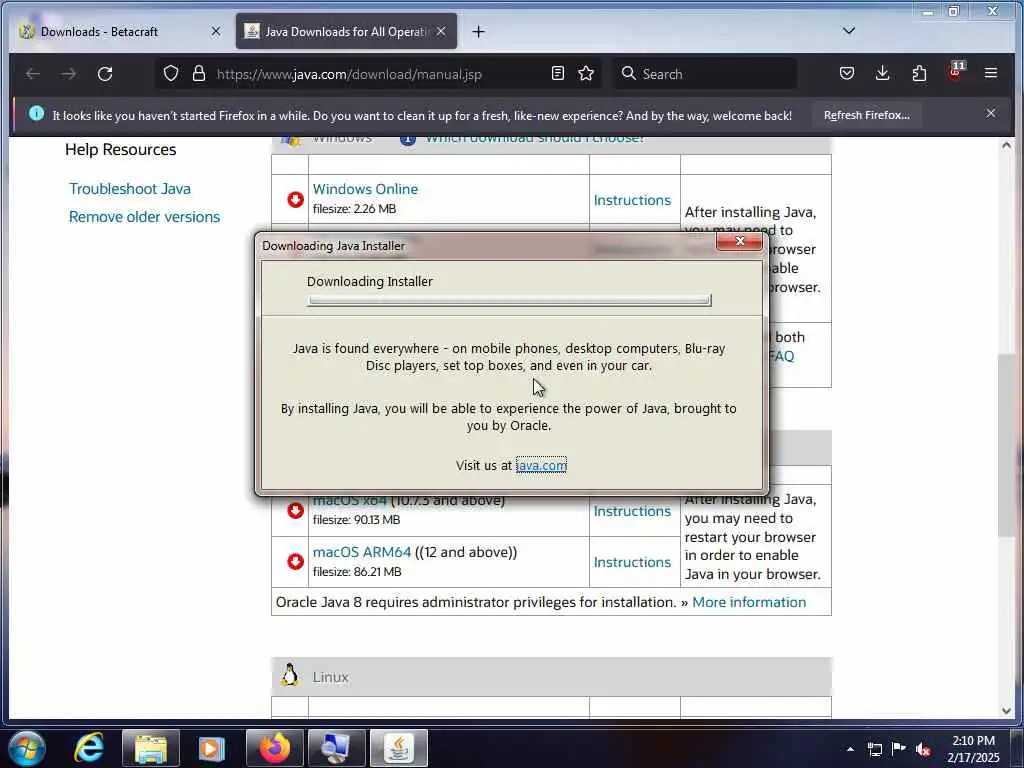Launch Internet Explorer from the taskbar
The height and width of the screenshot is (768, 1024).
(89, 748)
